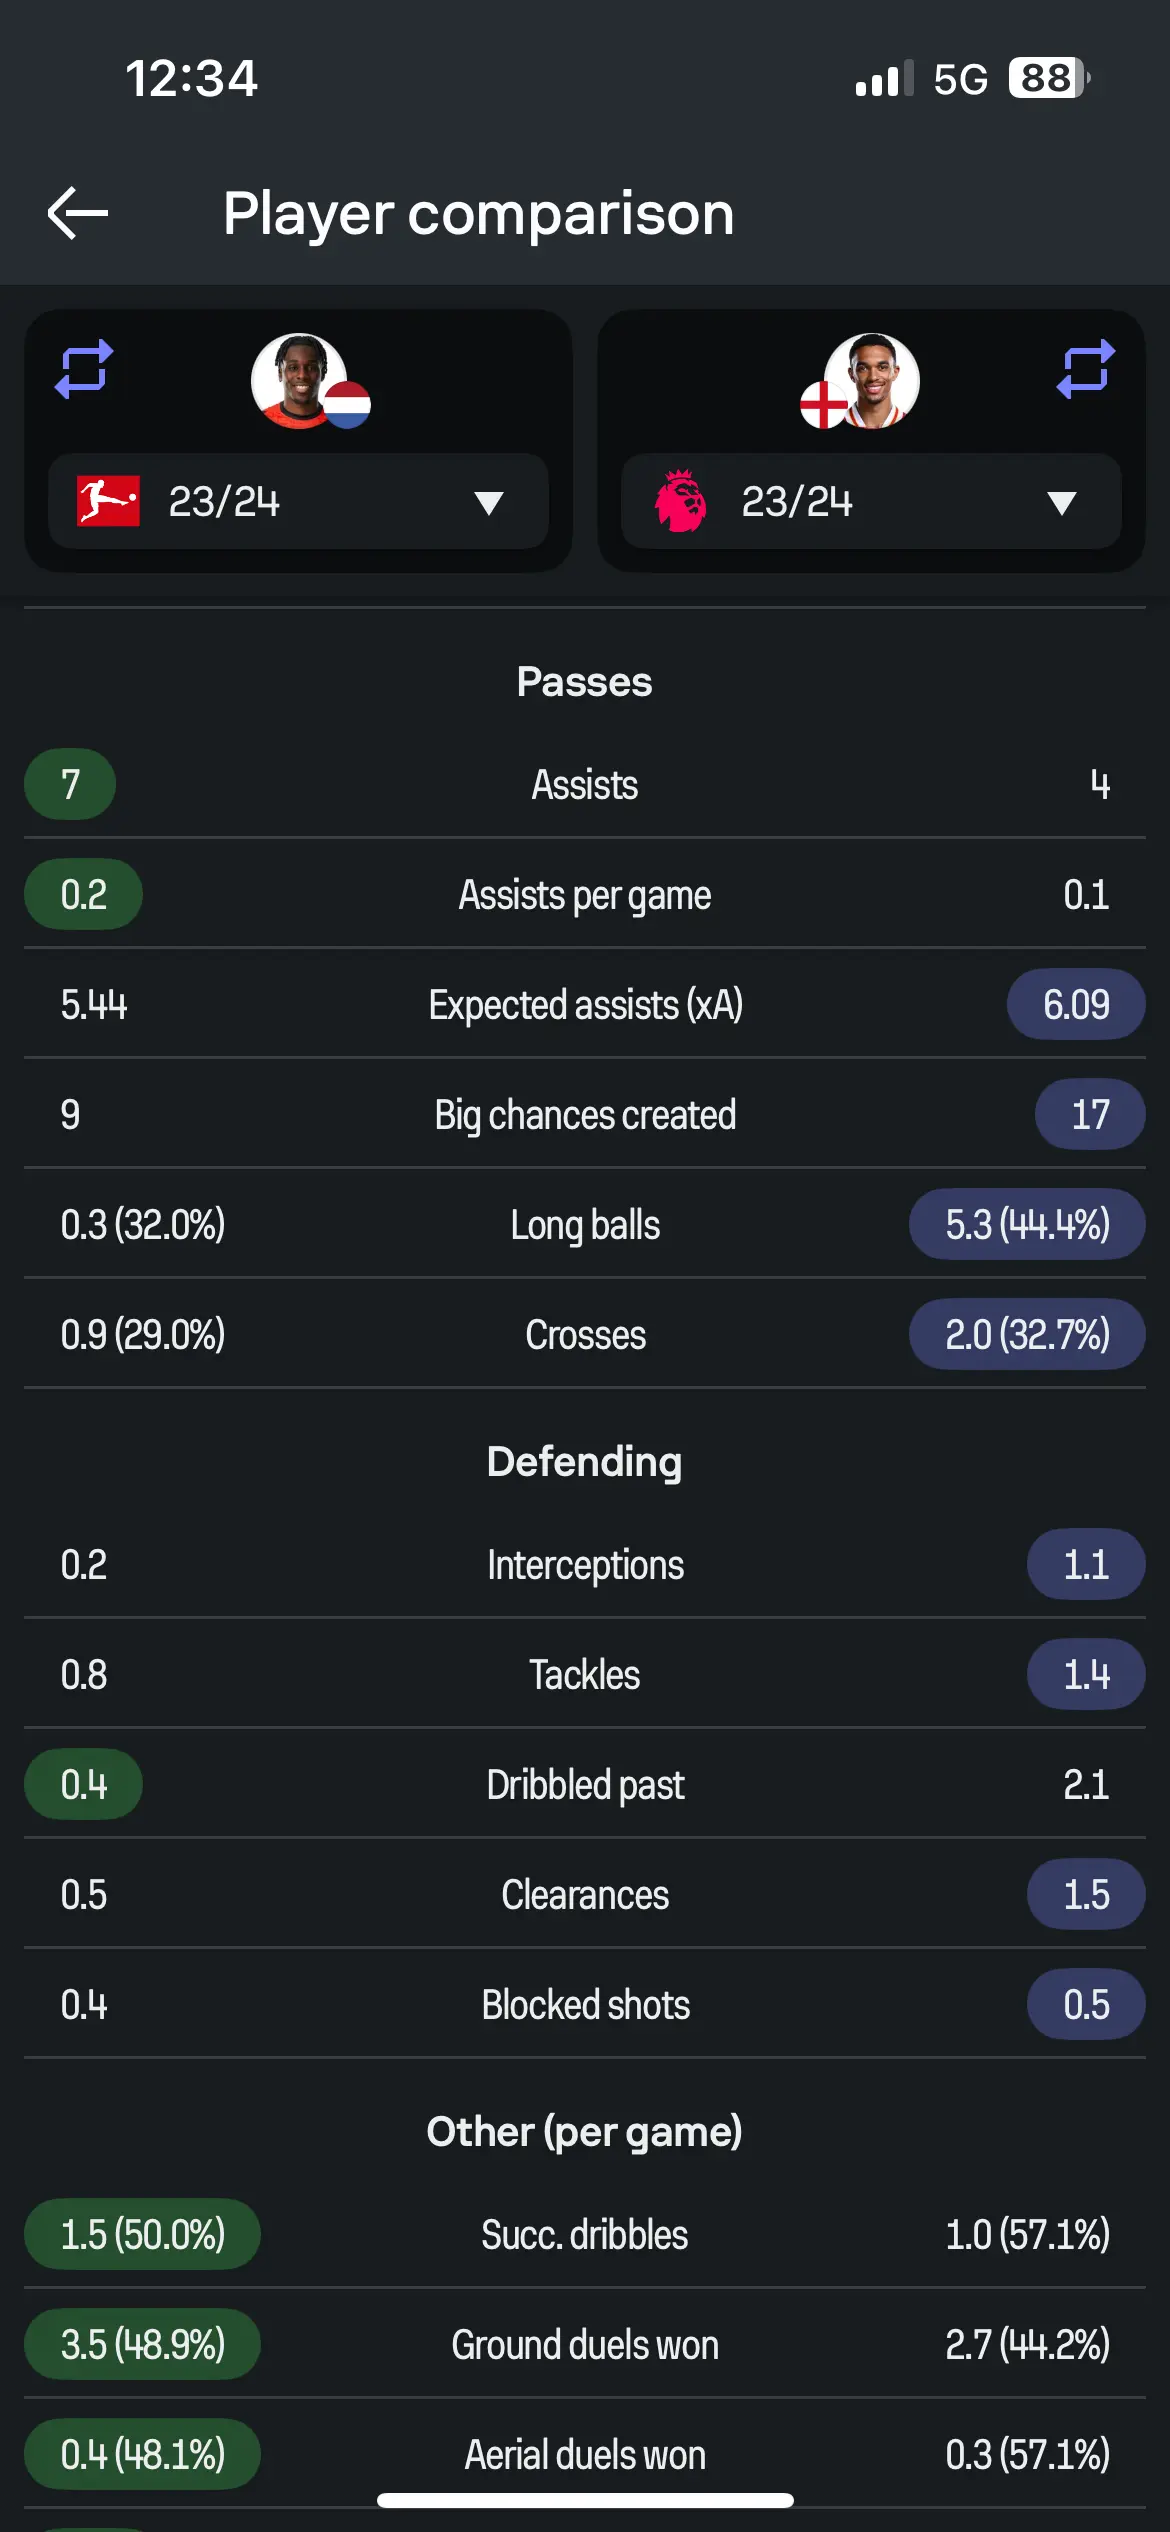The height and width of the screenshot is (2532, 1170).
Task: Tap the Defending section header
Action: [585, 1462]
